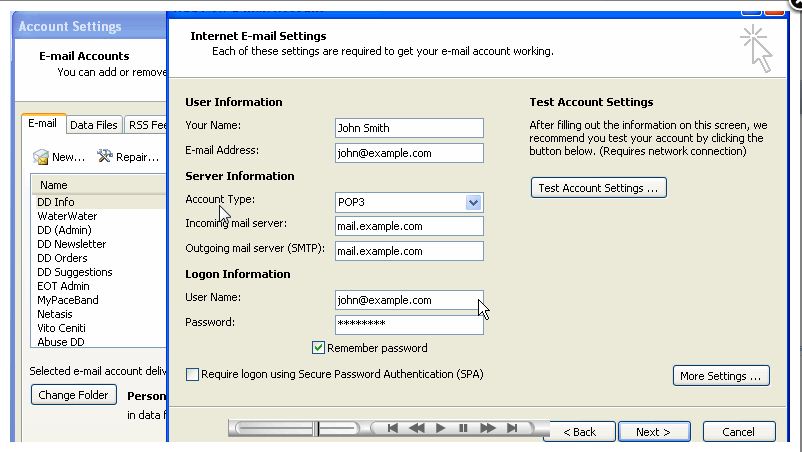Viewport: 802px width, 452px height.
Task: Open More Settings dialog
Action: [x=721, y=376]
